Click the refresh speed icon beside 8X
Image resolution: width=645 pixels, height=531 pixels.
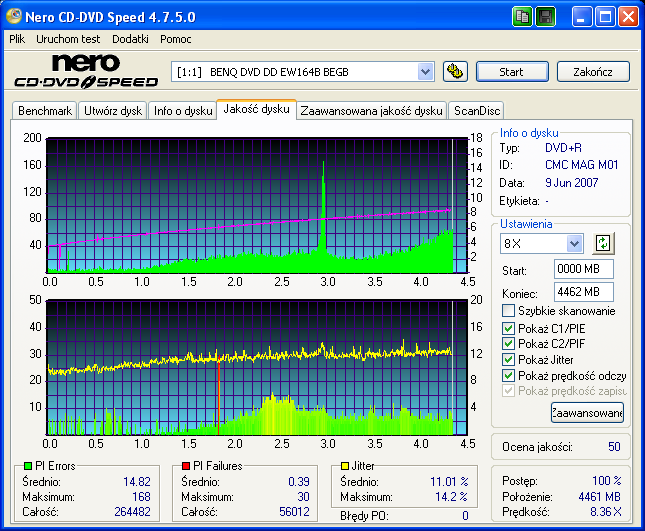pyautogui.click(x=603, y=243)
